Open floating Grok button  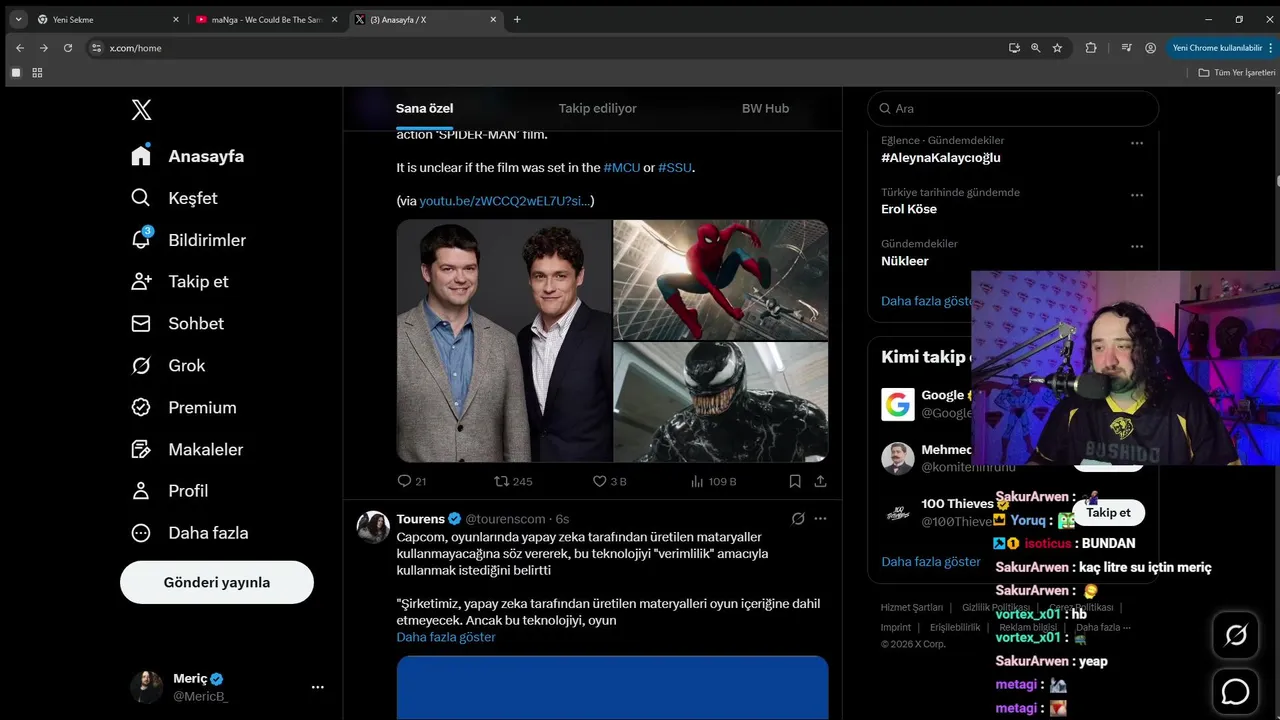tap(1236, 635)
